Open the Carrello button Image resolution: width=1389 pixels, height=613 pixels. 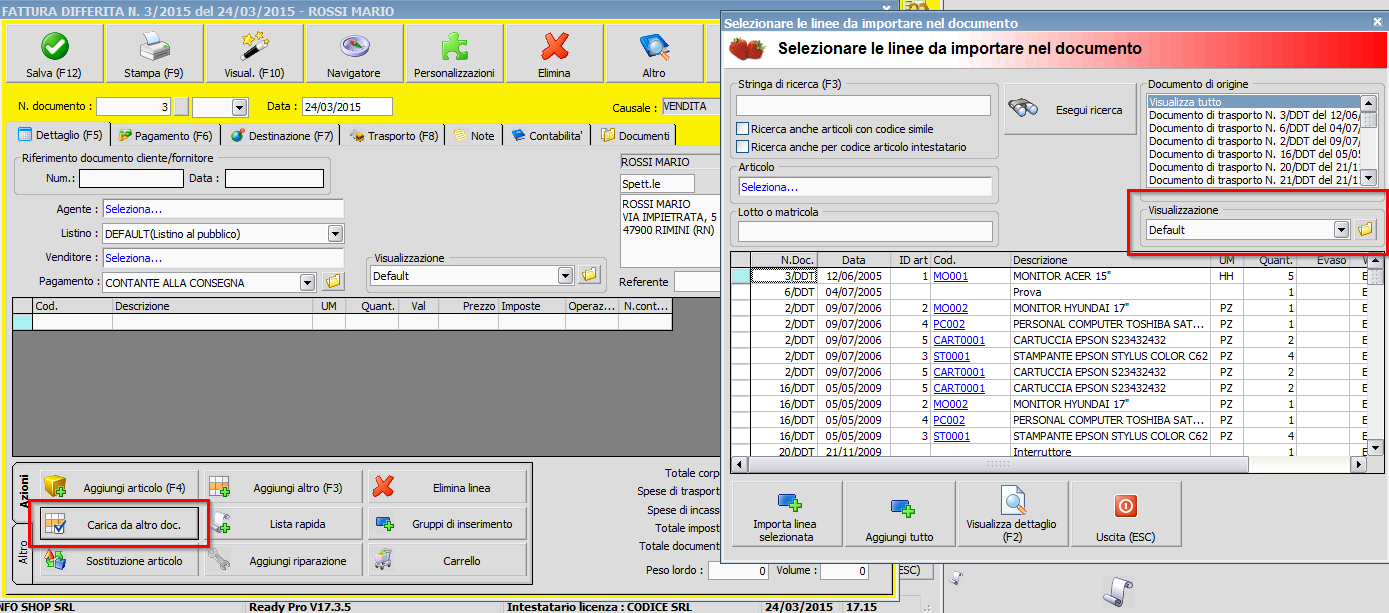click(x=446, y=561)
